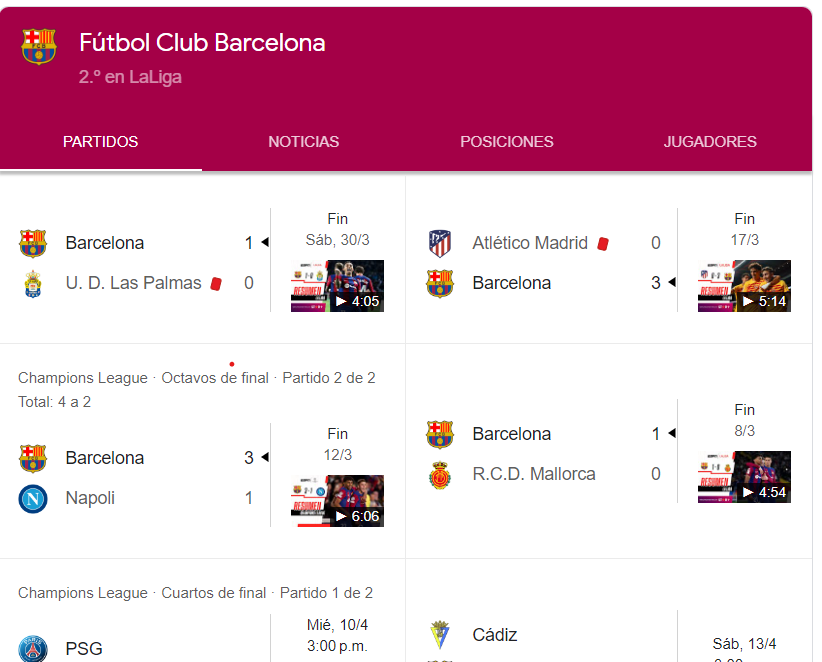Screen dimensions: 822x662
Task: Select the JUGADORES tab
Action: 710,142
